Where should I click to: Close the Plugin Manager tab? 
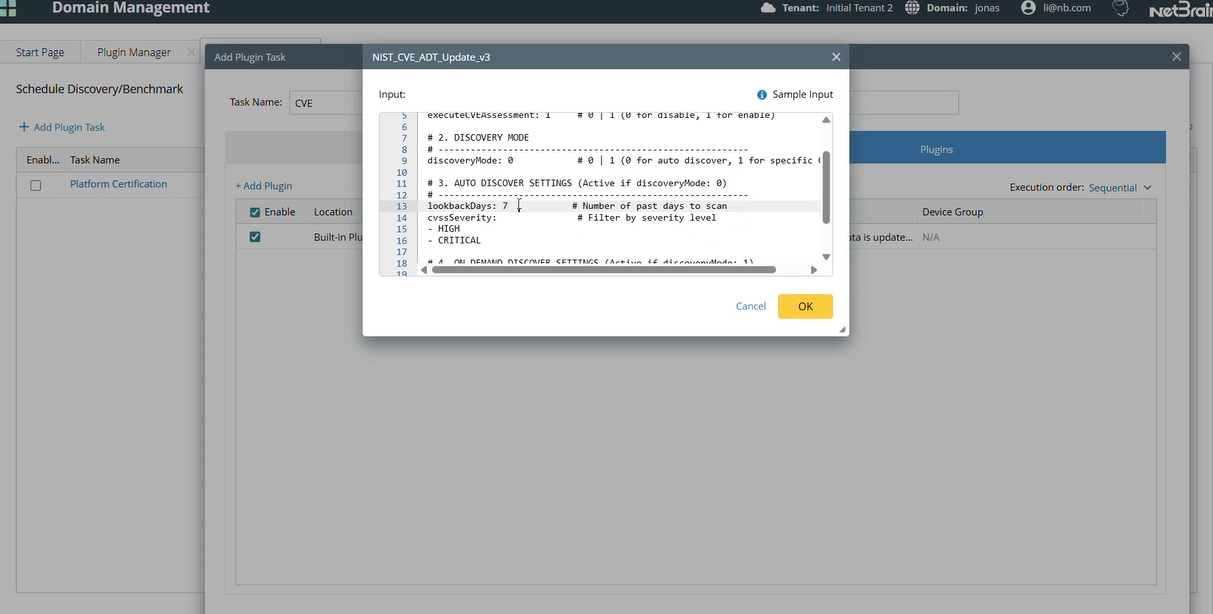point(191,52)
